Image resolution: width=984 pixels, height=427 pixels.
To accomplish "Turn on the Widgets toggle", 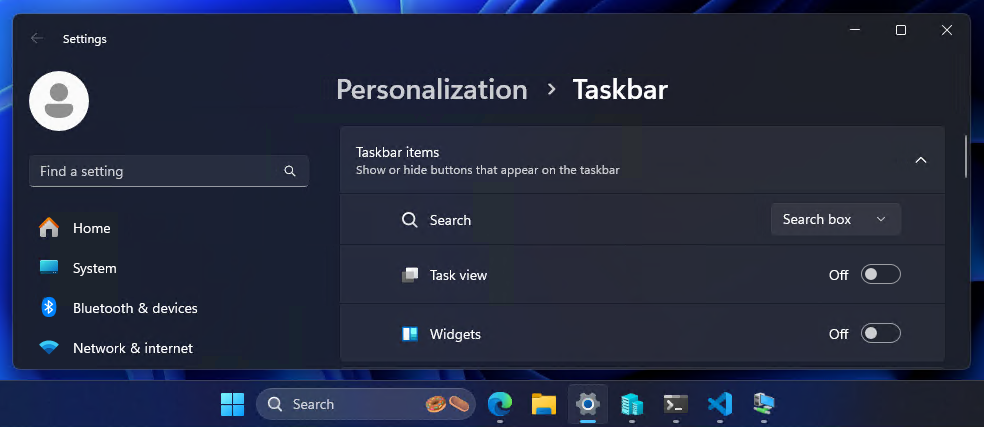I will [x=880, y=333].
